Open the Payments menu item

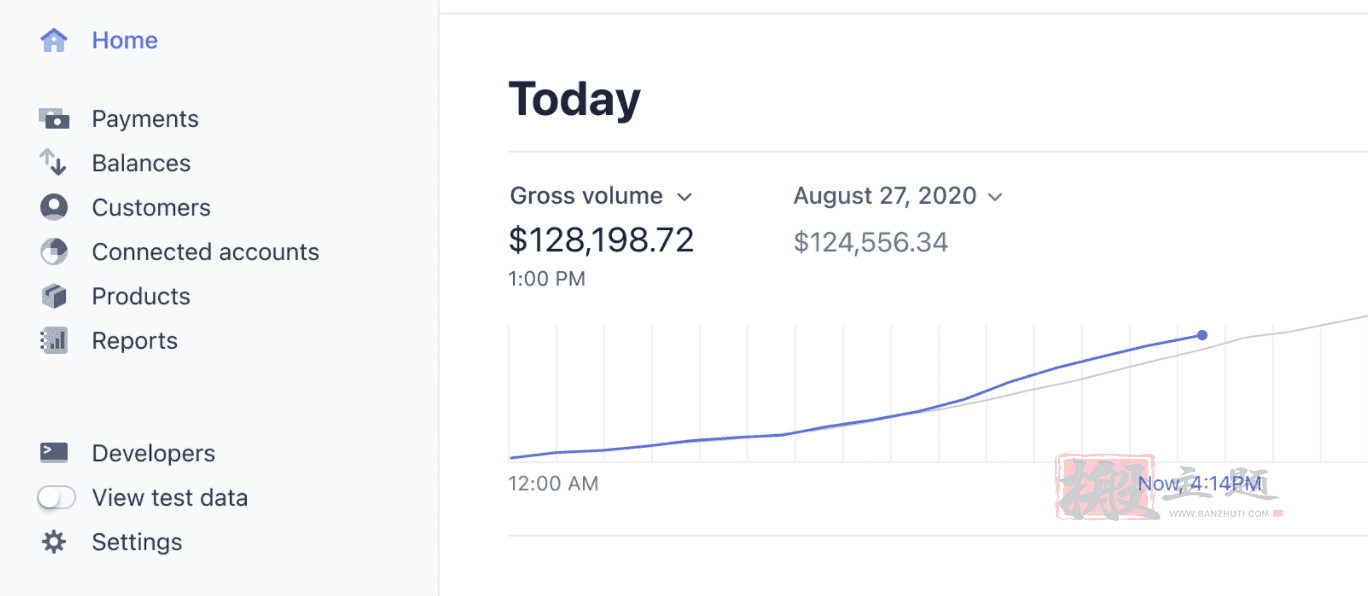(145, 119)
